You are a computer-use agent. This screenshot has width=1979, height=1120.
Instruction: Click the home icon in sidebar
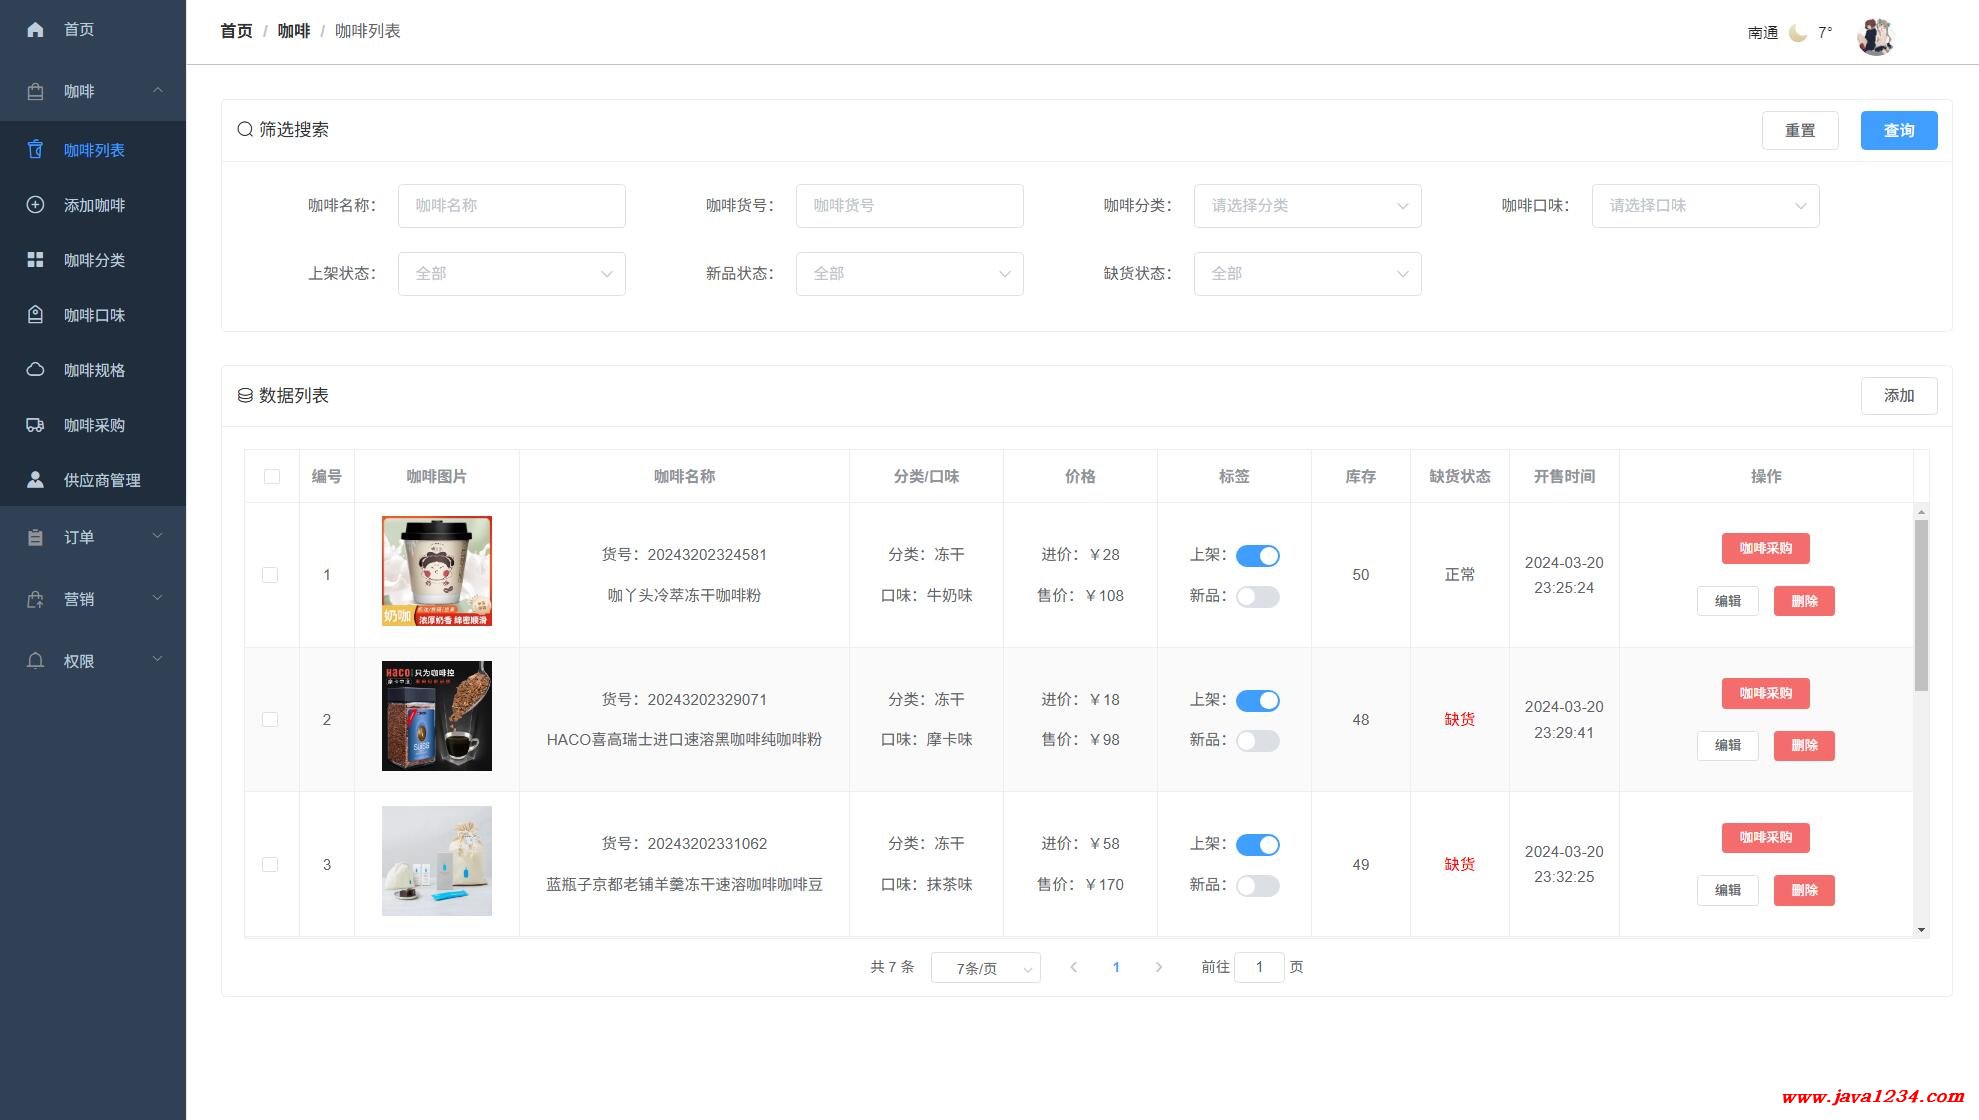pyautogui.click(x=35, y=30)
